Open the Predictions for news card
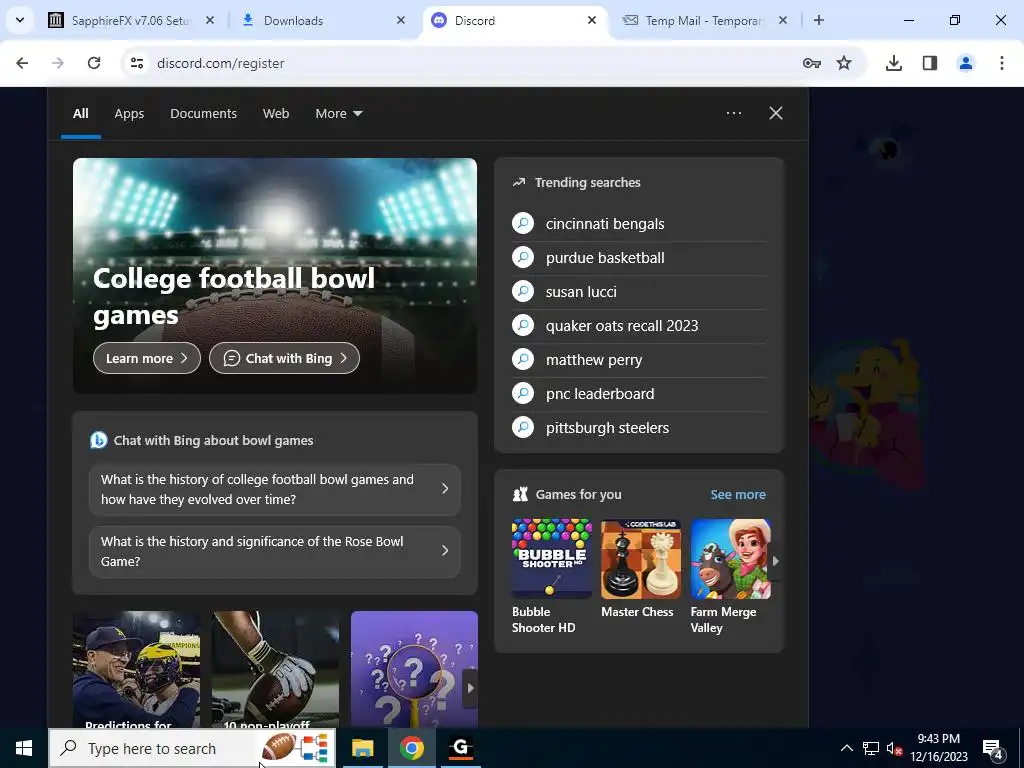The height and width of the screenshot is (768, 1024). [x=136, y=669]
